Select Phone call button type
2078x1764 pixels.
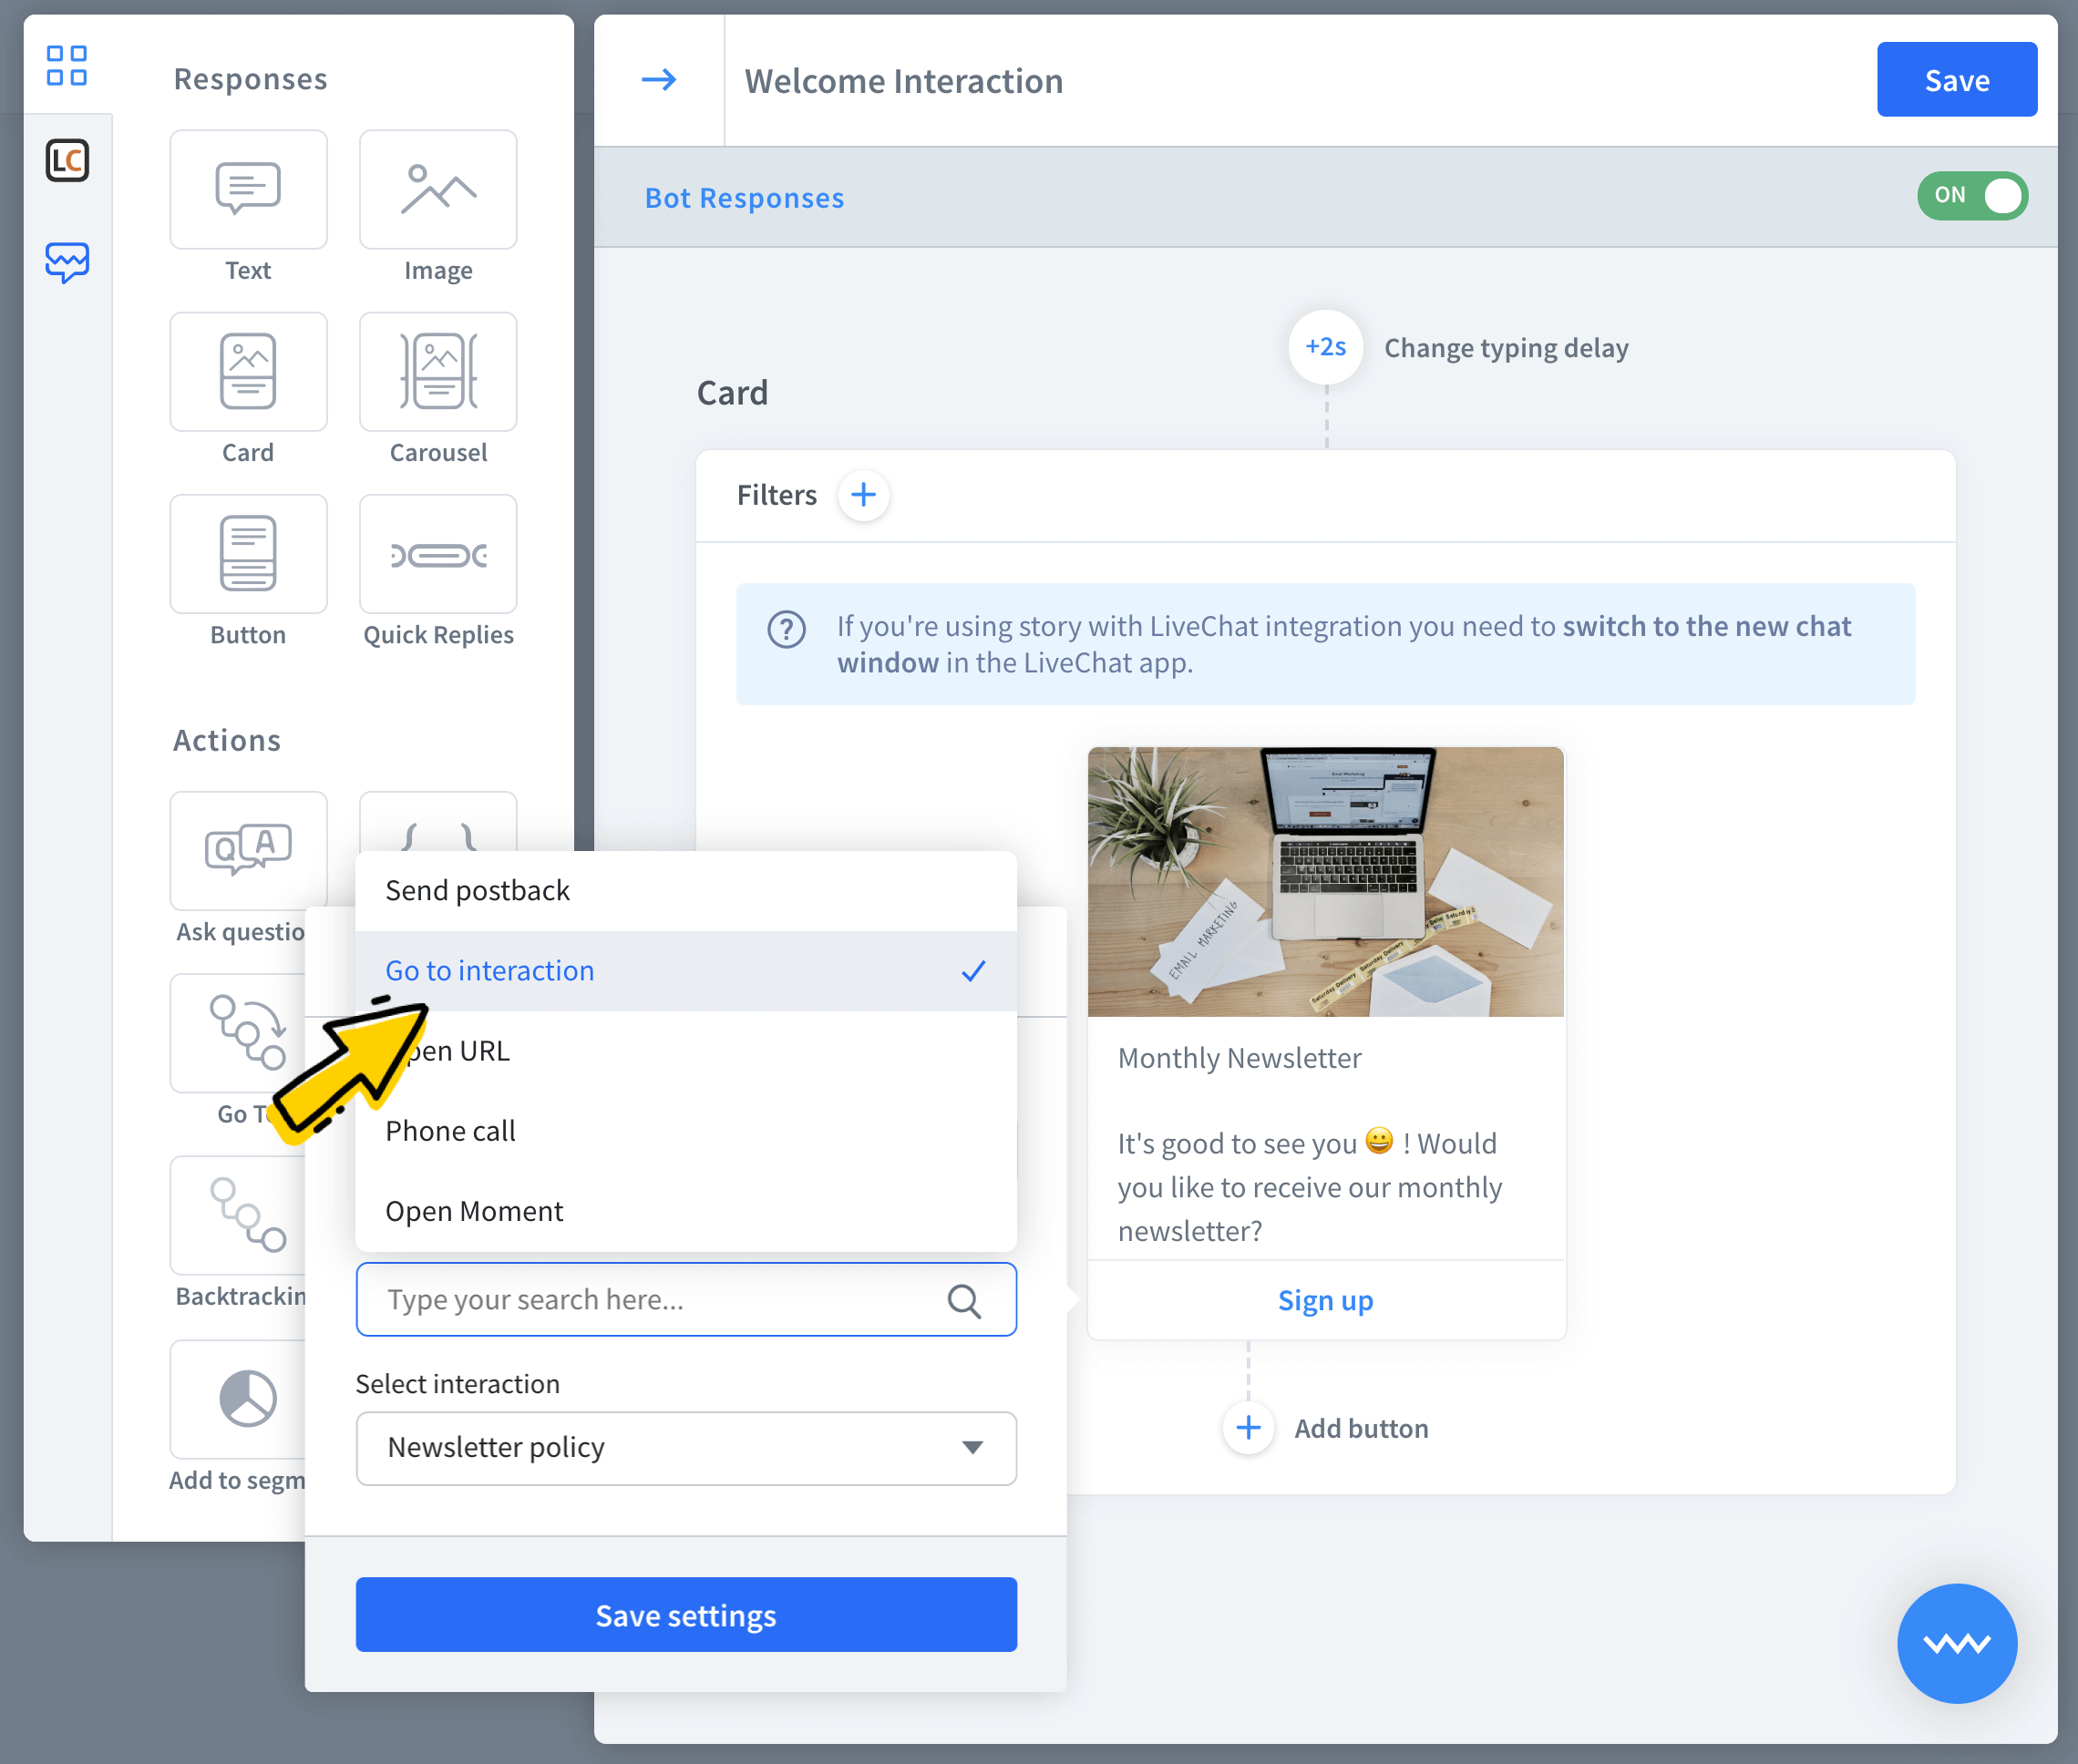(450, 1132)
